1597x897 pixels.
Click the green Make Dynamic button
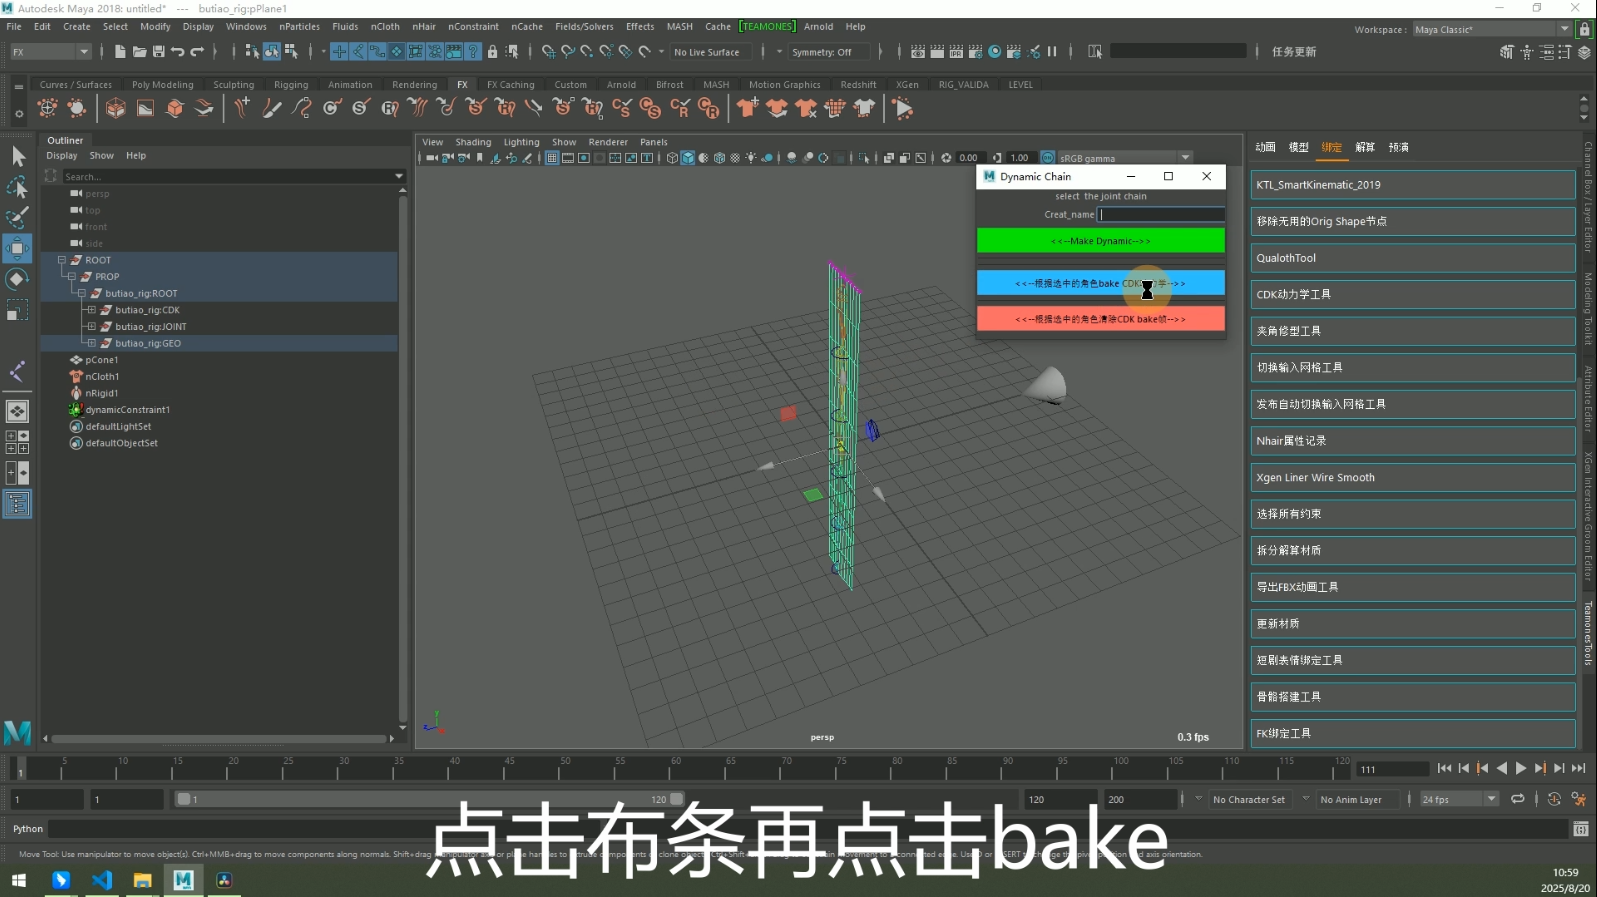click(1100, 241)
